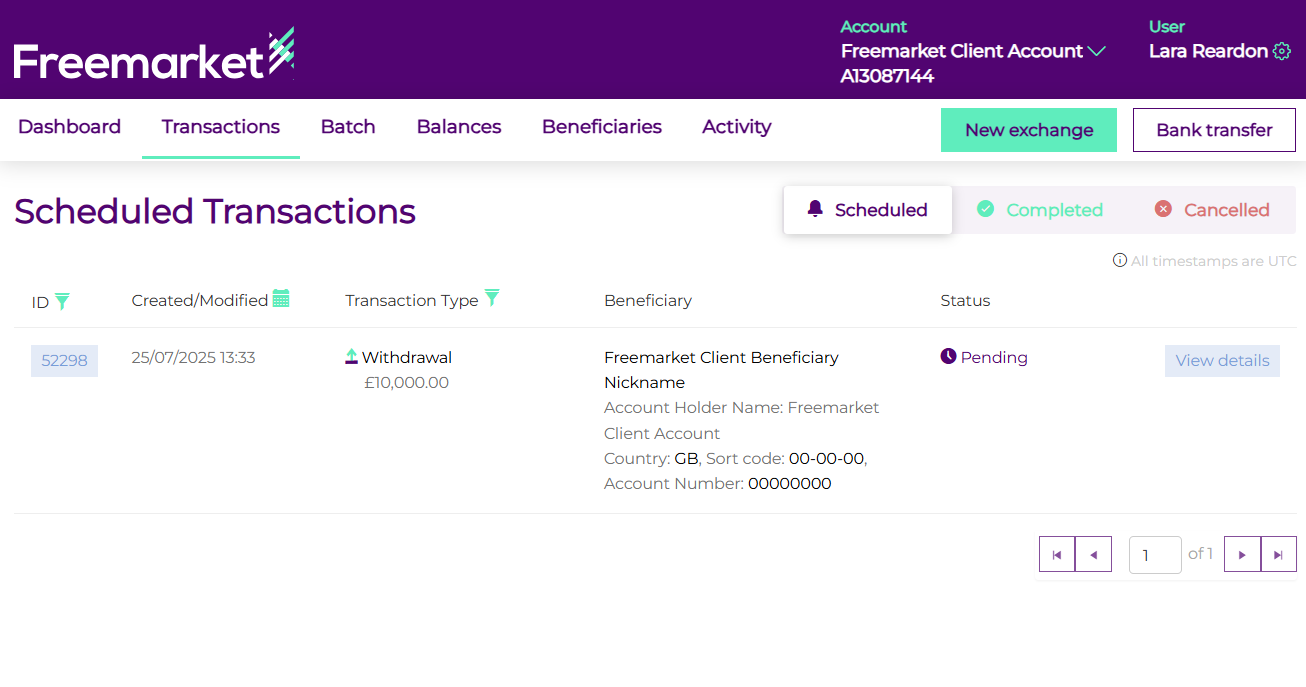Go to the first page
Image resolution: width=1306 pixels, height=687 pixels.
click(x=1057, y=555)
